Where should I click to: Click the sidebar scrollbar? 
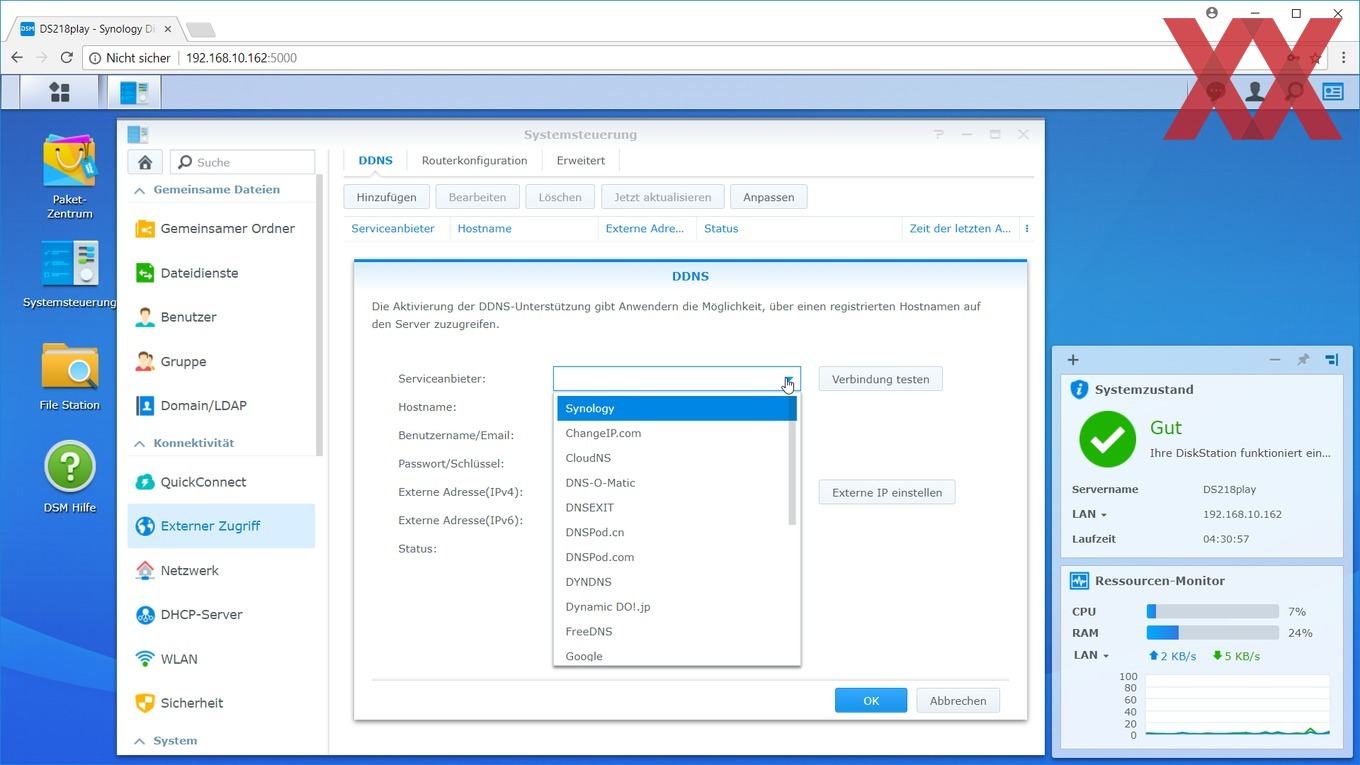pos(320,315)
